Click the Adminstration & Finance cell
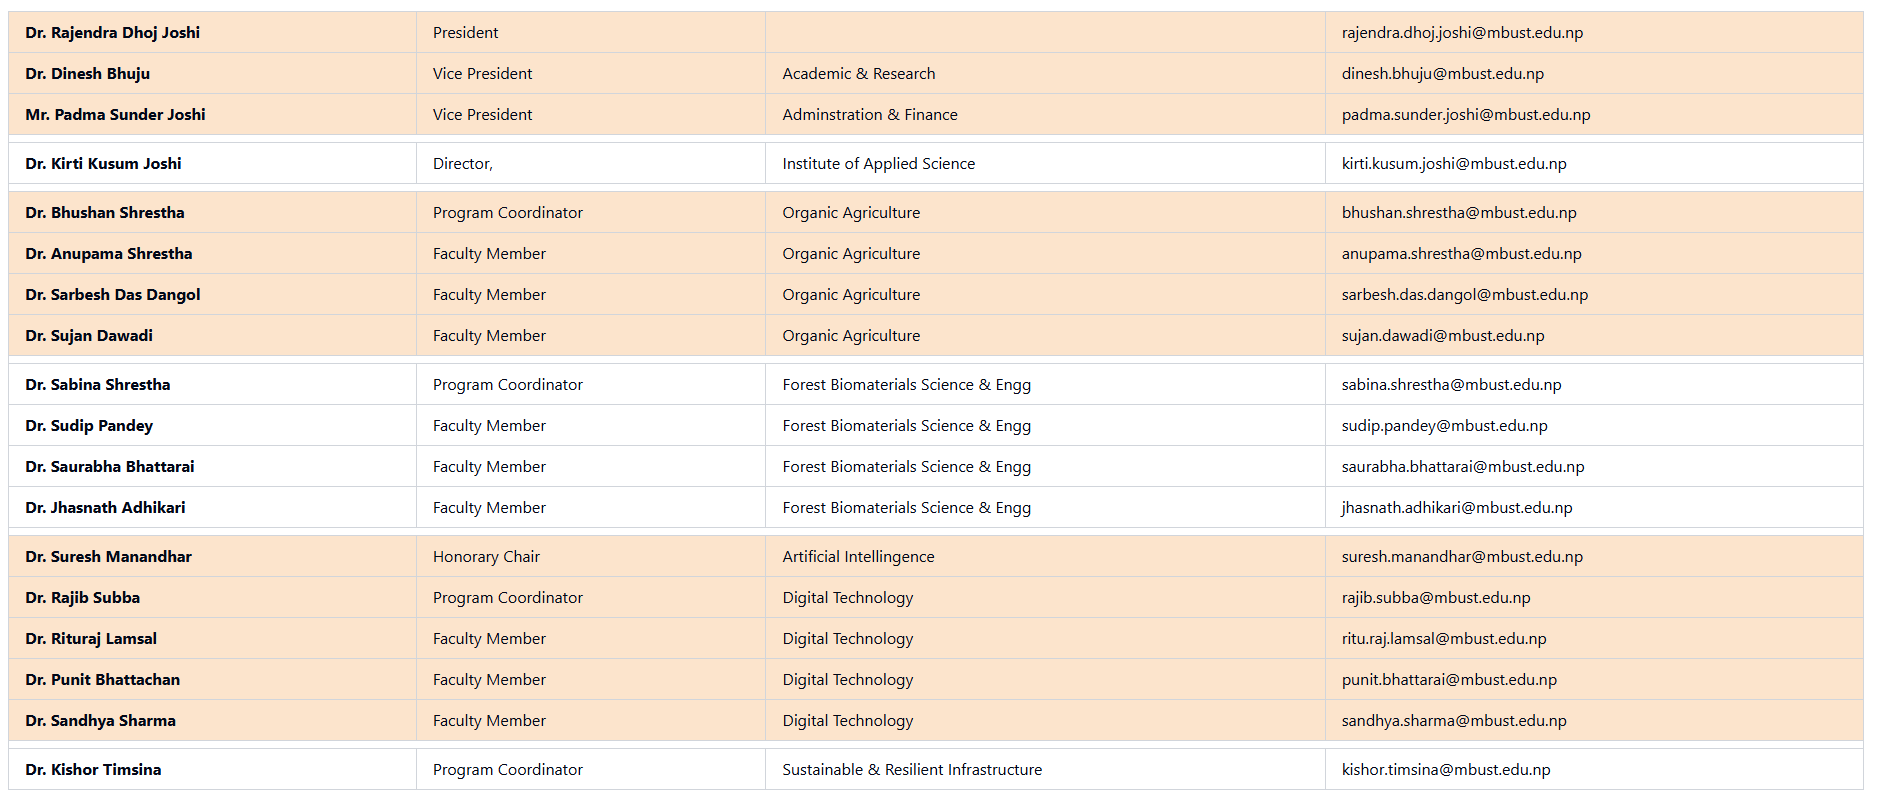1881x805 pixels. point(869,115)
